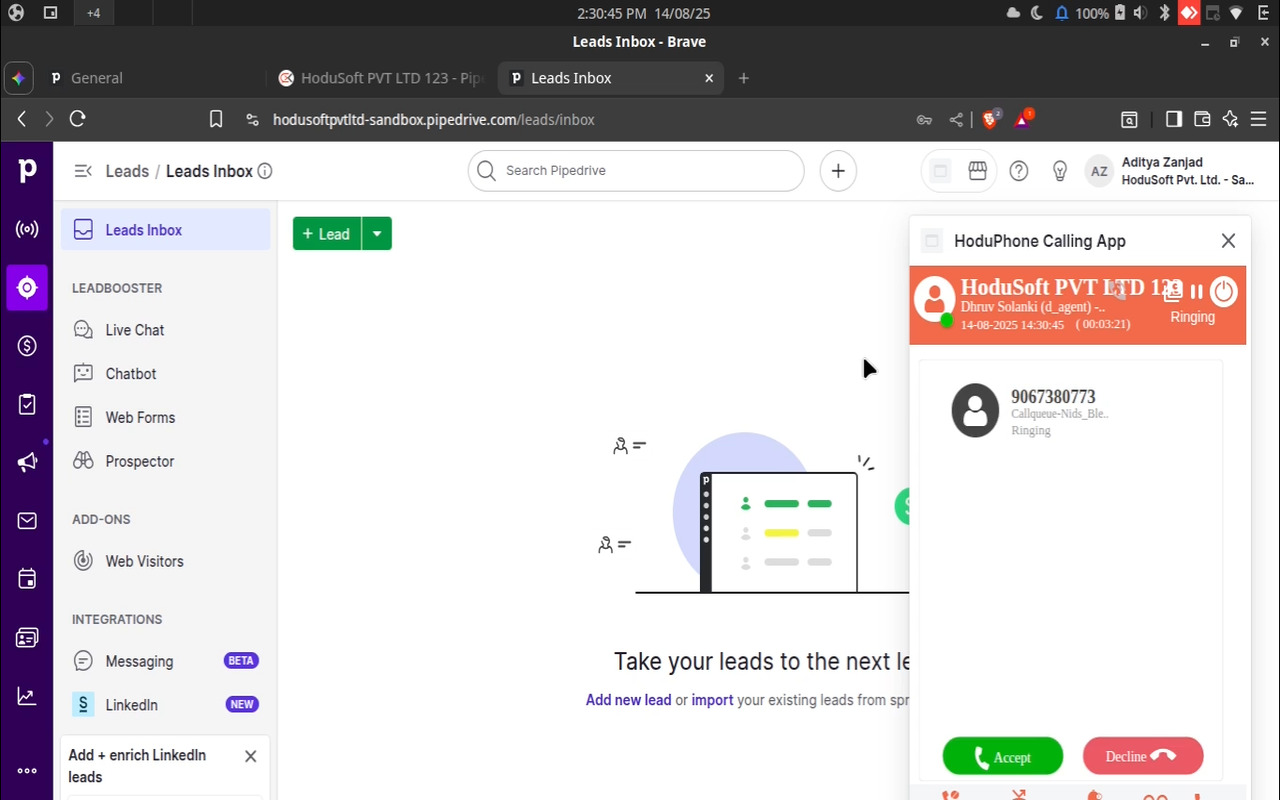Click the suggestions lightbulb icon in top bar
1280x800 pixels.
coord(1059,170)
